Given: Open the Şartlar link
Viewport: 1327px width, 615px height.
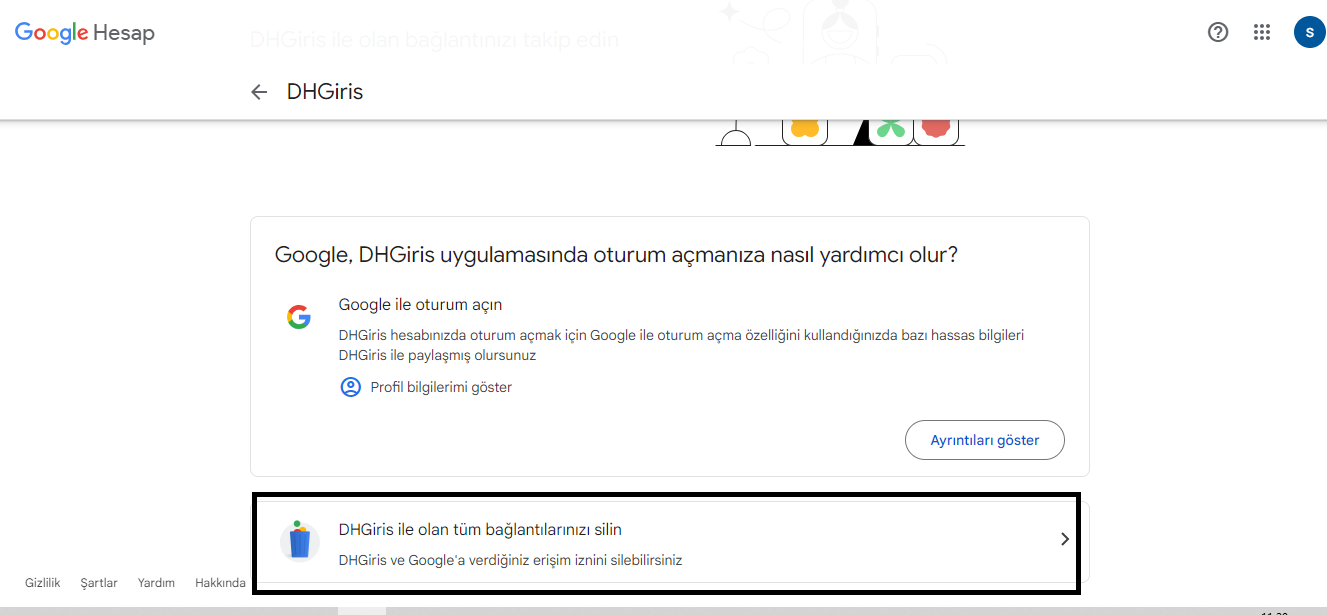Looking at the screenshot, I should tap(98, 582).
